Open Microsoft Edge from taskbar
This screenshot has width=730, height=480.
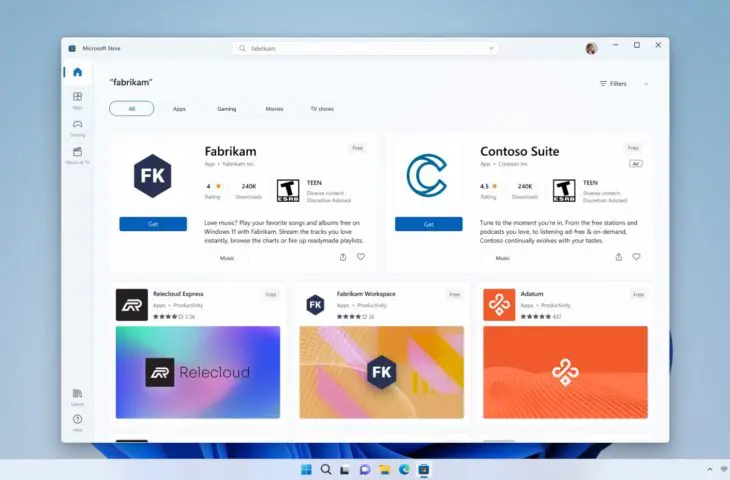404,470
